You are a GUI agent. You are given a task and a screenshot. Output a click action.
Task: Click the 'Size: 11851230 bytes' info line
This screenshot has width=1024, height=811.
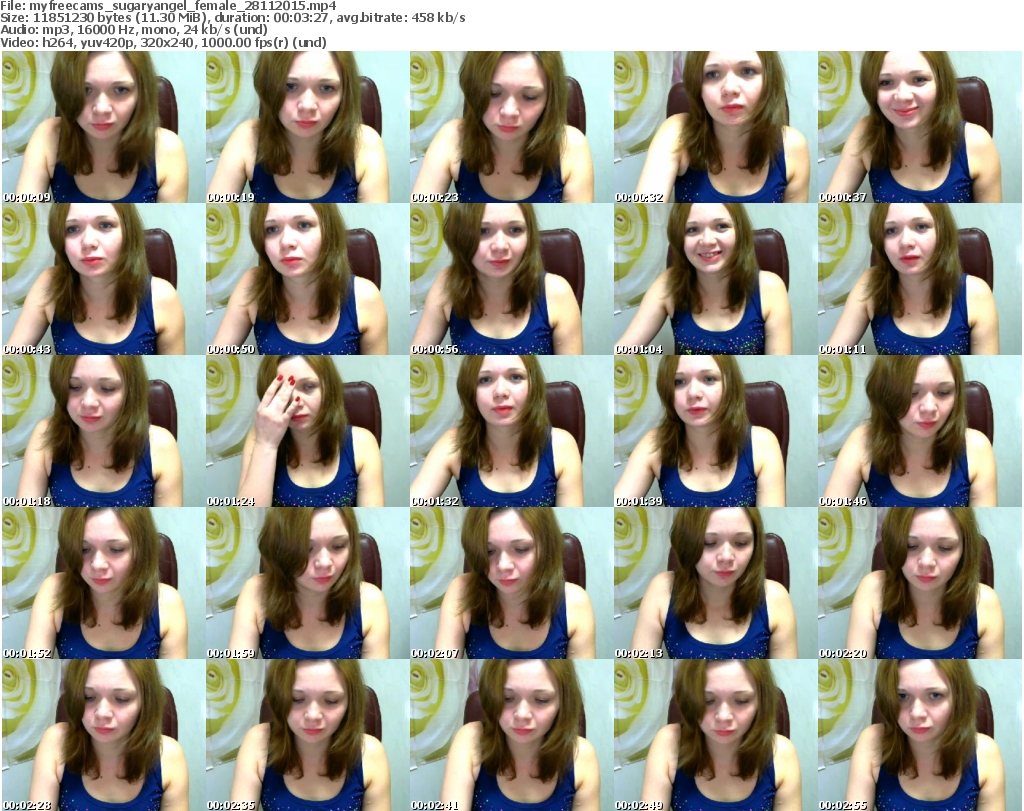[x=232, y=18]
